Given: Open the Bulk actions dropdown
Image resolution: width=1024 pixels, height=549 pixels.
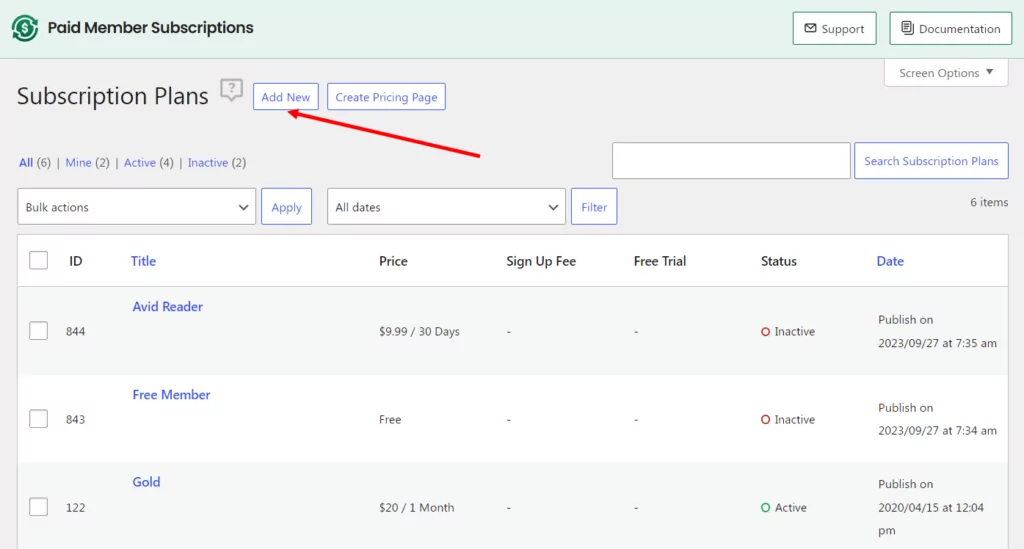Looking at the screenshot, I should (x=136, y=207).
